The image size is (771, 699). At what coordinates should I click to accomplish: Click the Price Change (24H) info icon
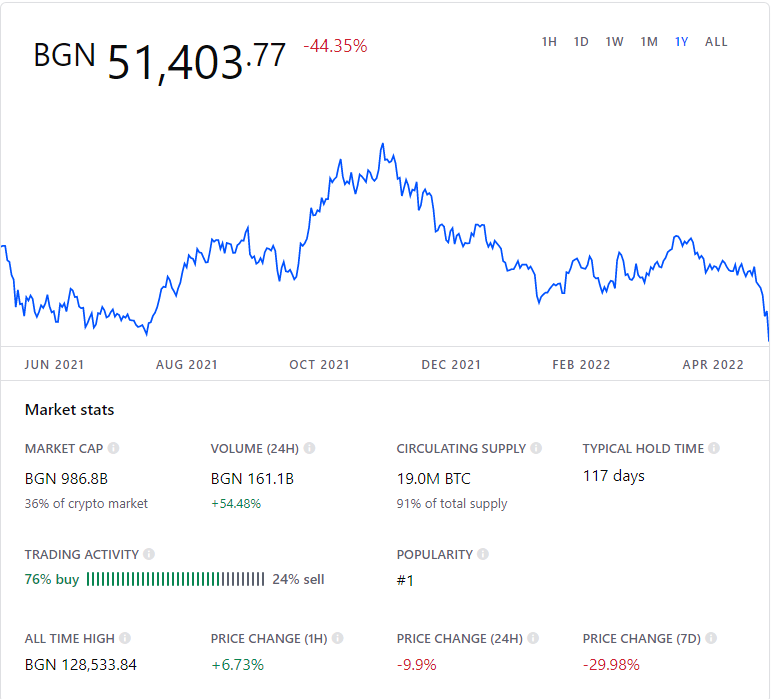click(x=532, y=638)
